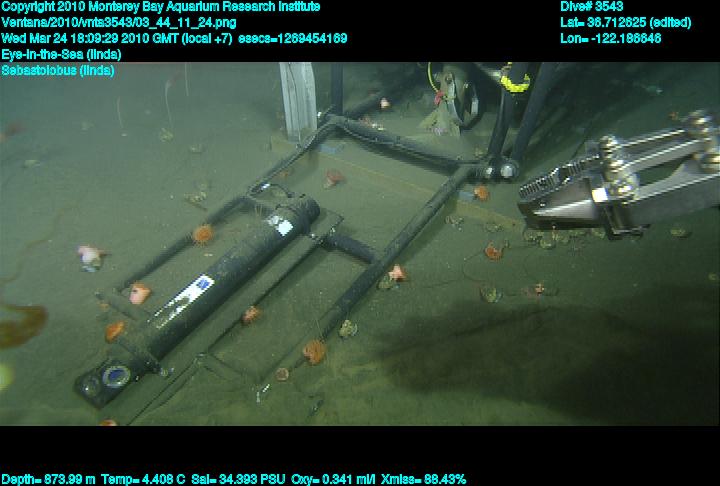Click the Oxy= 0.341 ml/l readout
Viewport: 720px width, 486px height.
point(333,480)
